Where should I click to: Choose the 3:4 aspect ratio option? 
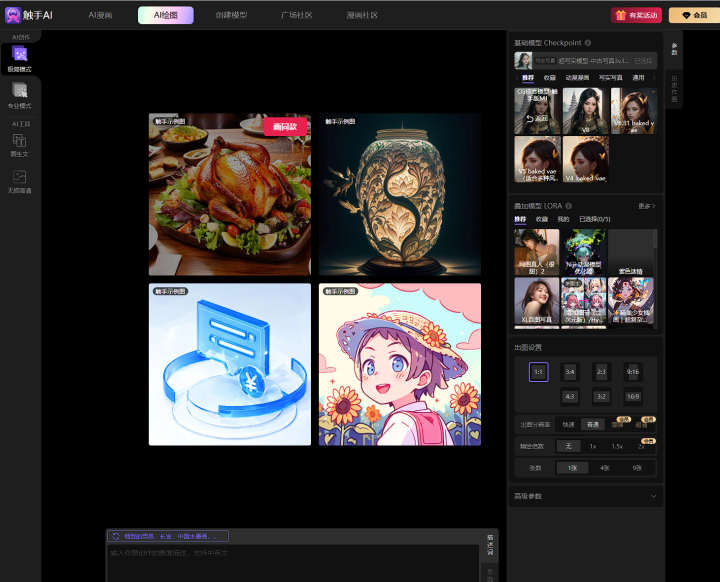(569, 372)
